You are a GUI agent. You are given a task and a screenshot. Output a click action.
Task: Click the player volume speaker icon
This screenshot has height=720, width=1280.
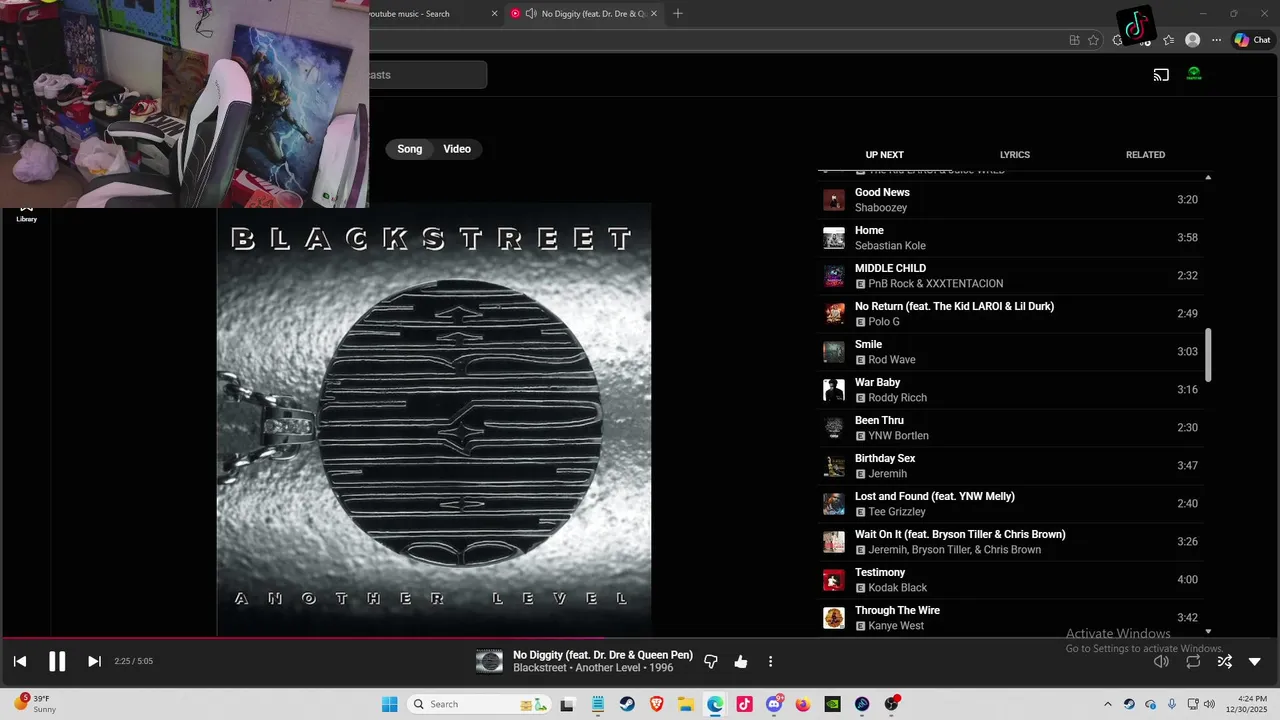pyautogui.click(x=1161, y=661)
